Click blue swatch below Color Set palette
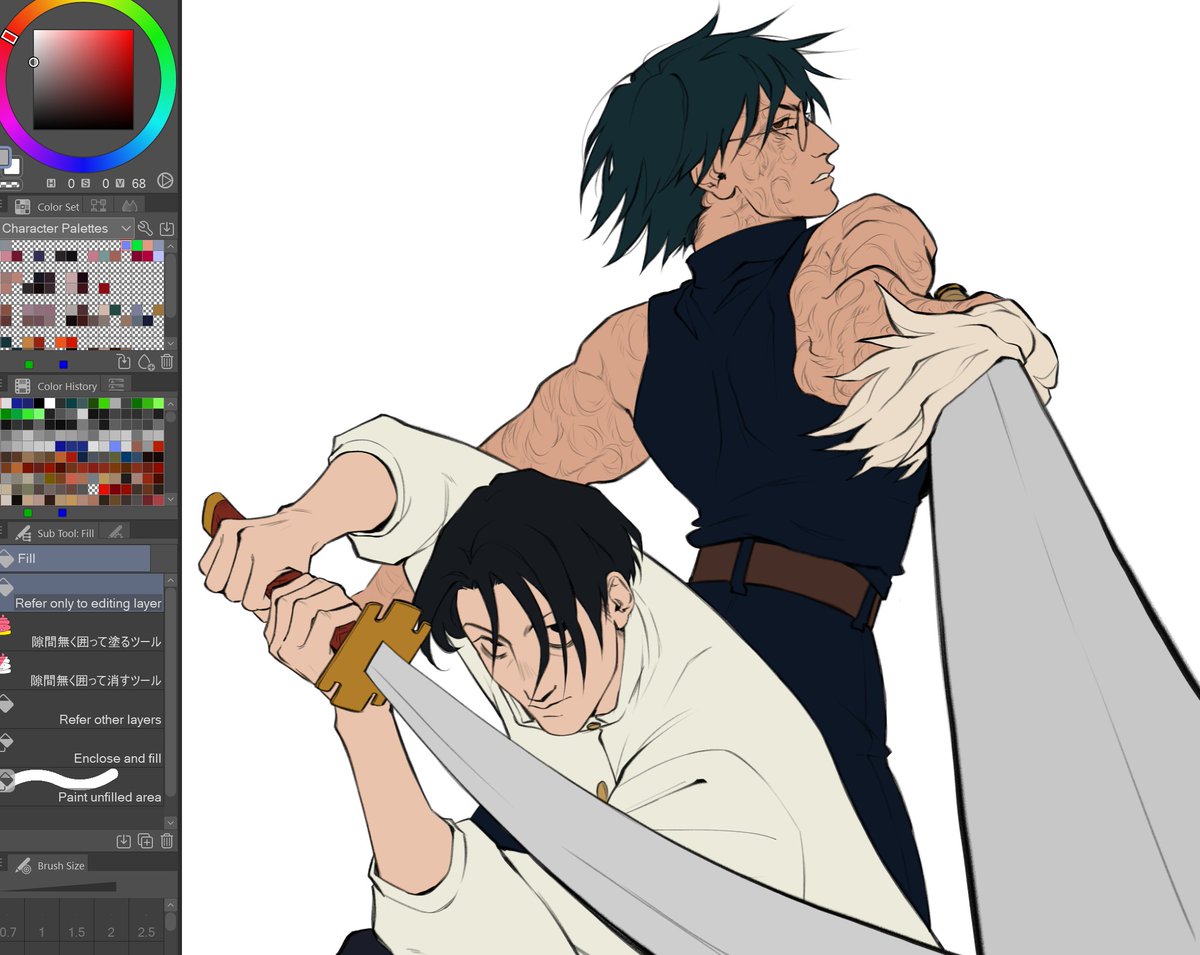 (63, 364)
